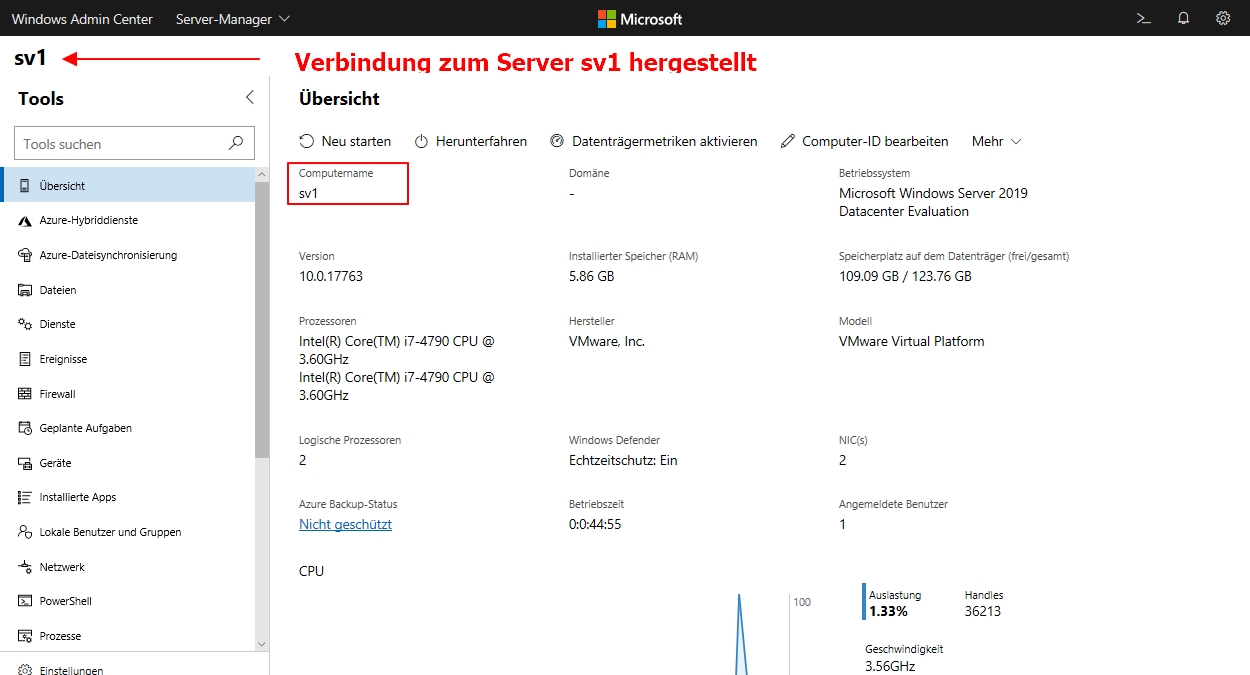The height and width of the screenshot is (675, 1250).
Task: Click disk space value 109.09 GB / 123.76 GB
Action: coord(905,276)
